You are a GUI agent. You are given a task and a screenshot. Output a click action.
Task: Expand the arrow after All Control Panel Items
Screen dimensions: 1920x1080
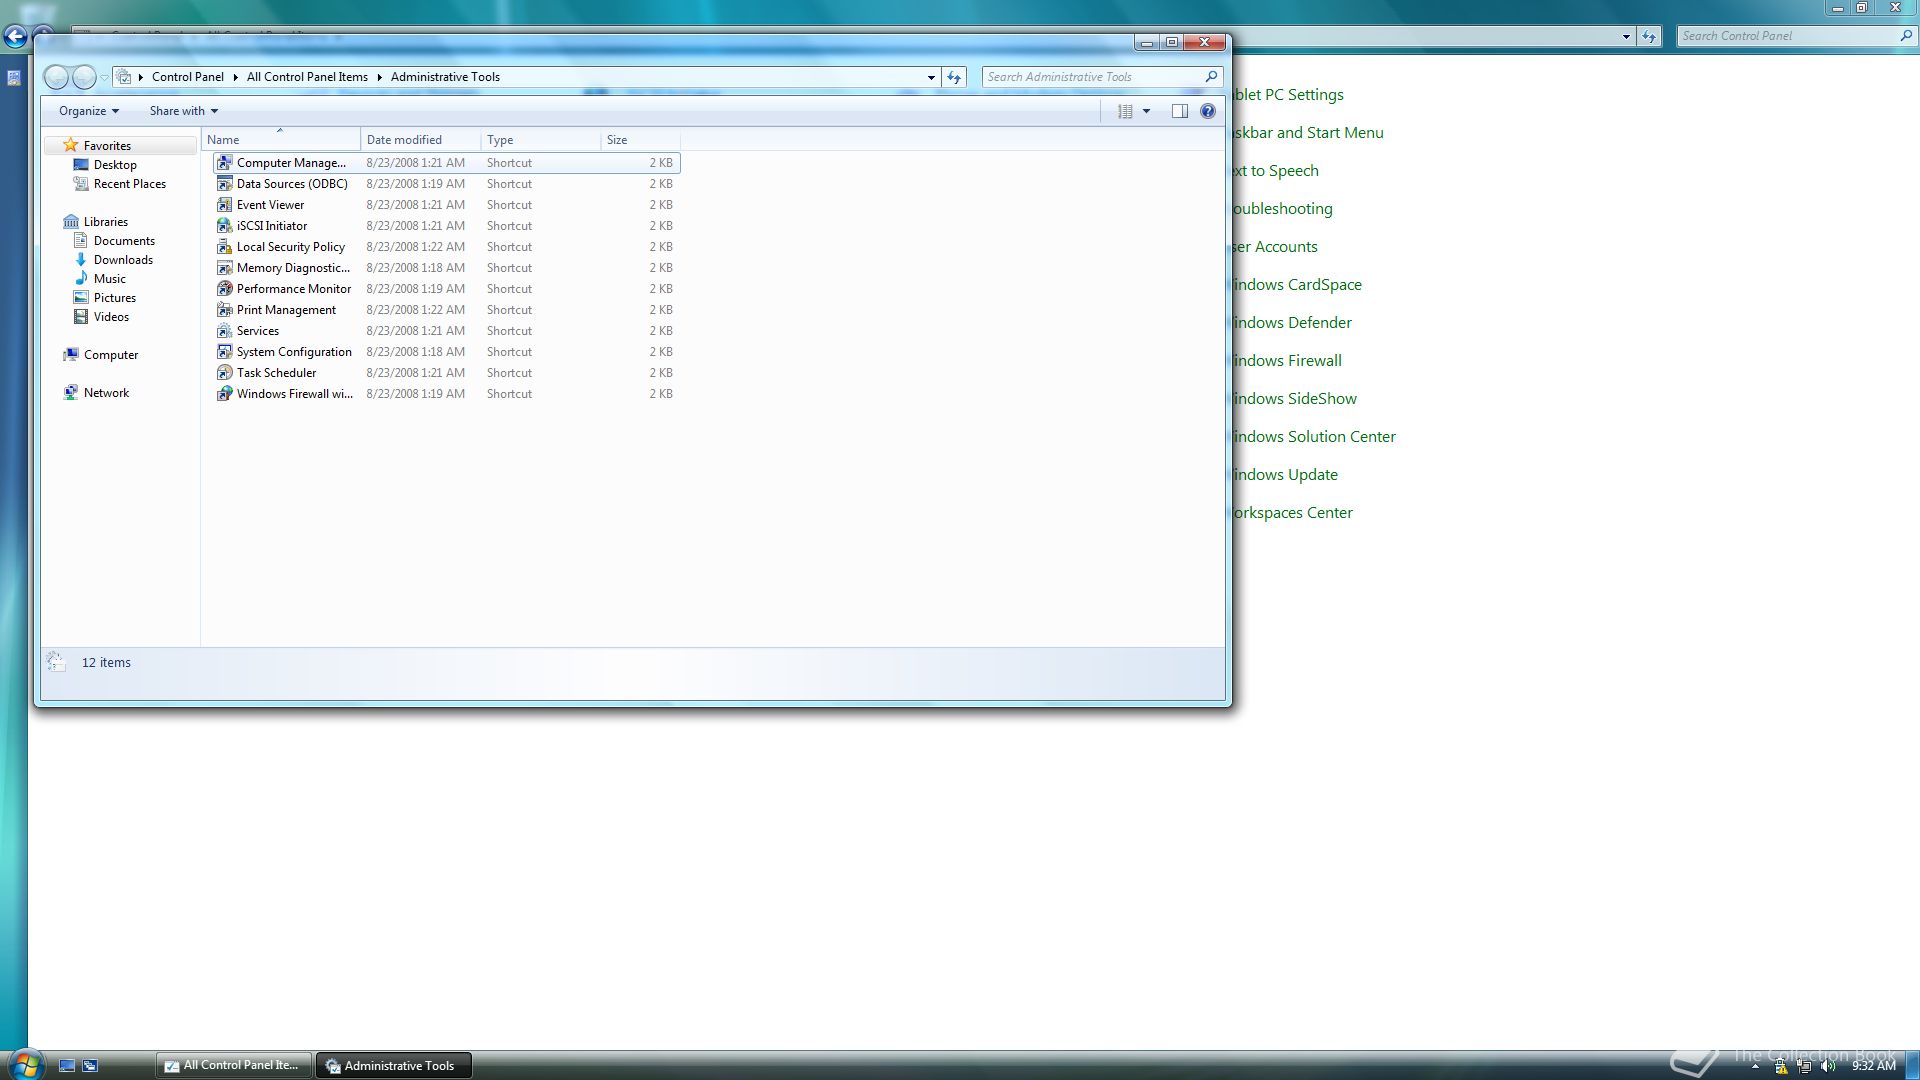pos(380,77)
